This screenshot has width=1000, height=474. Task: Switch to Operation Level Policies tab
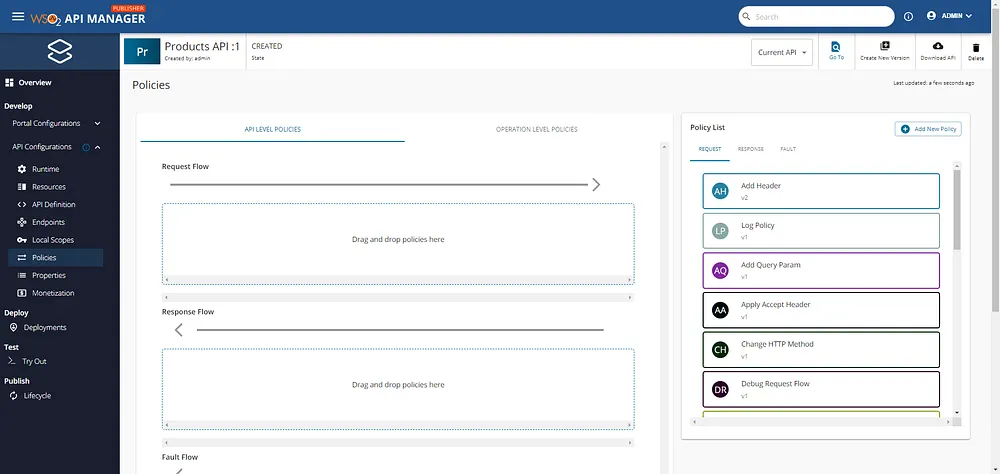coord(536,130)
